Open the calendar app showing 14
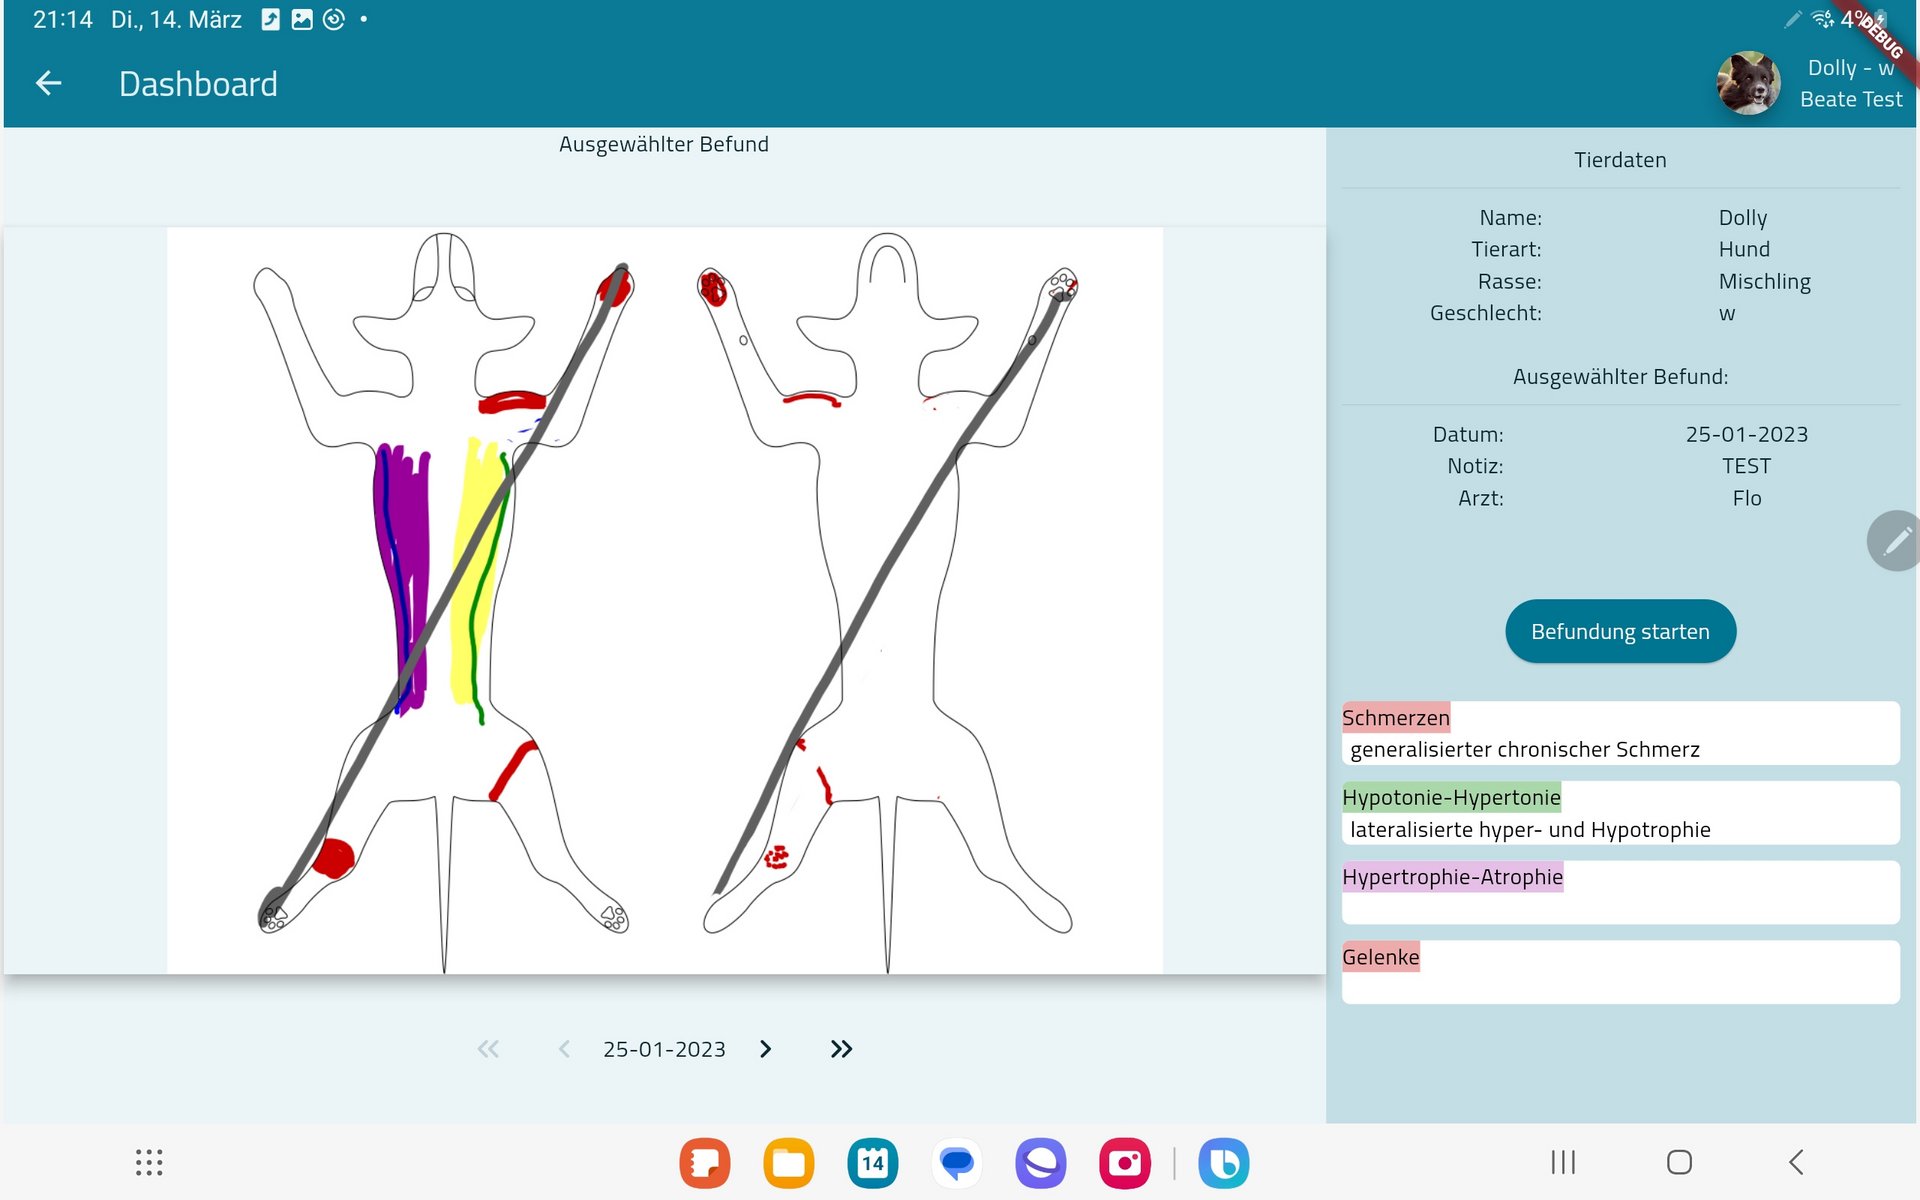Viewport: 1920px width, 1200px height. [x=872, y=1163]
